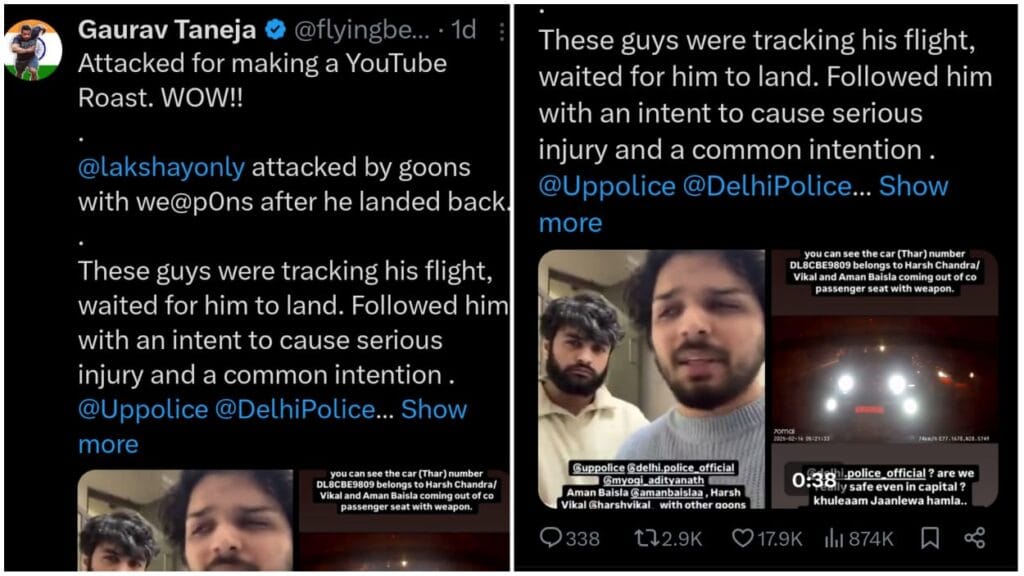
Task: View analytics icon showing 874K views
Action: [858, 538]
